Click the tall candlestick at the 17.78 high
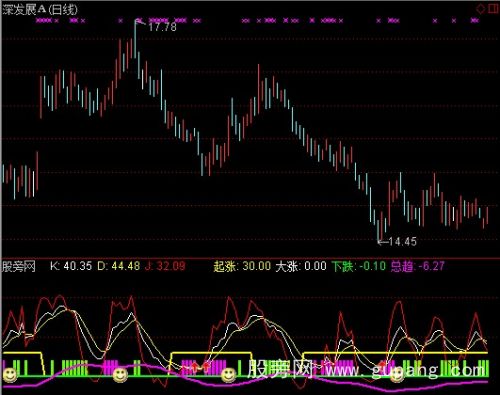 point(135,39)
